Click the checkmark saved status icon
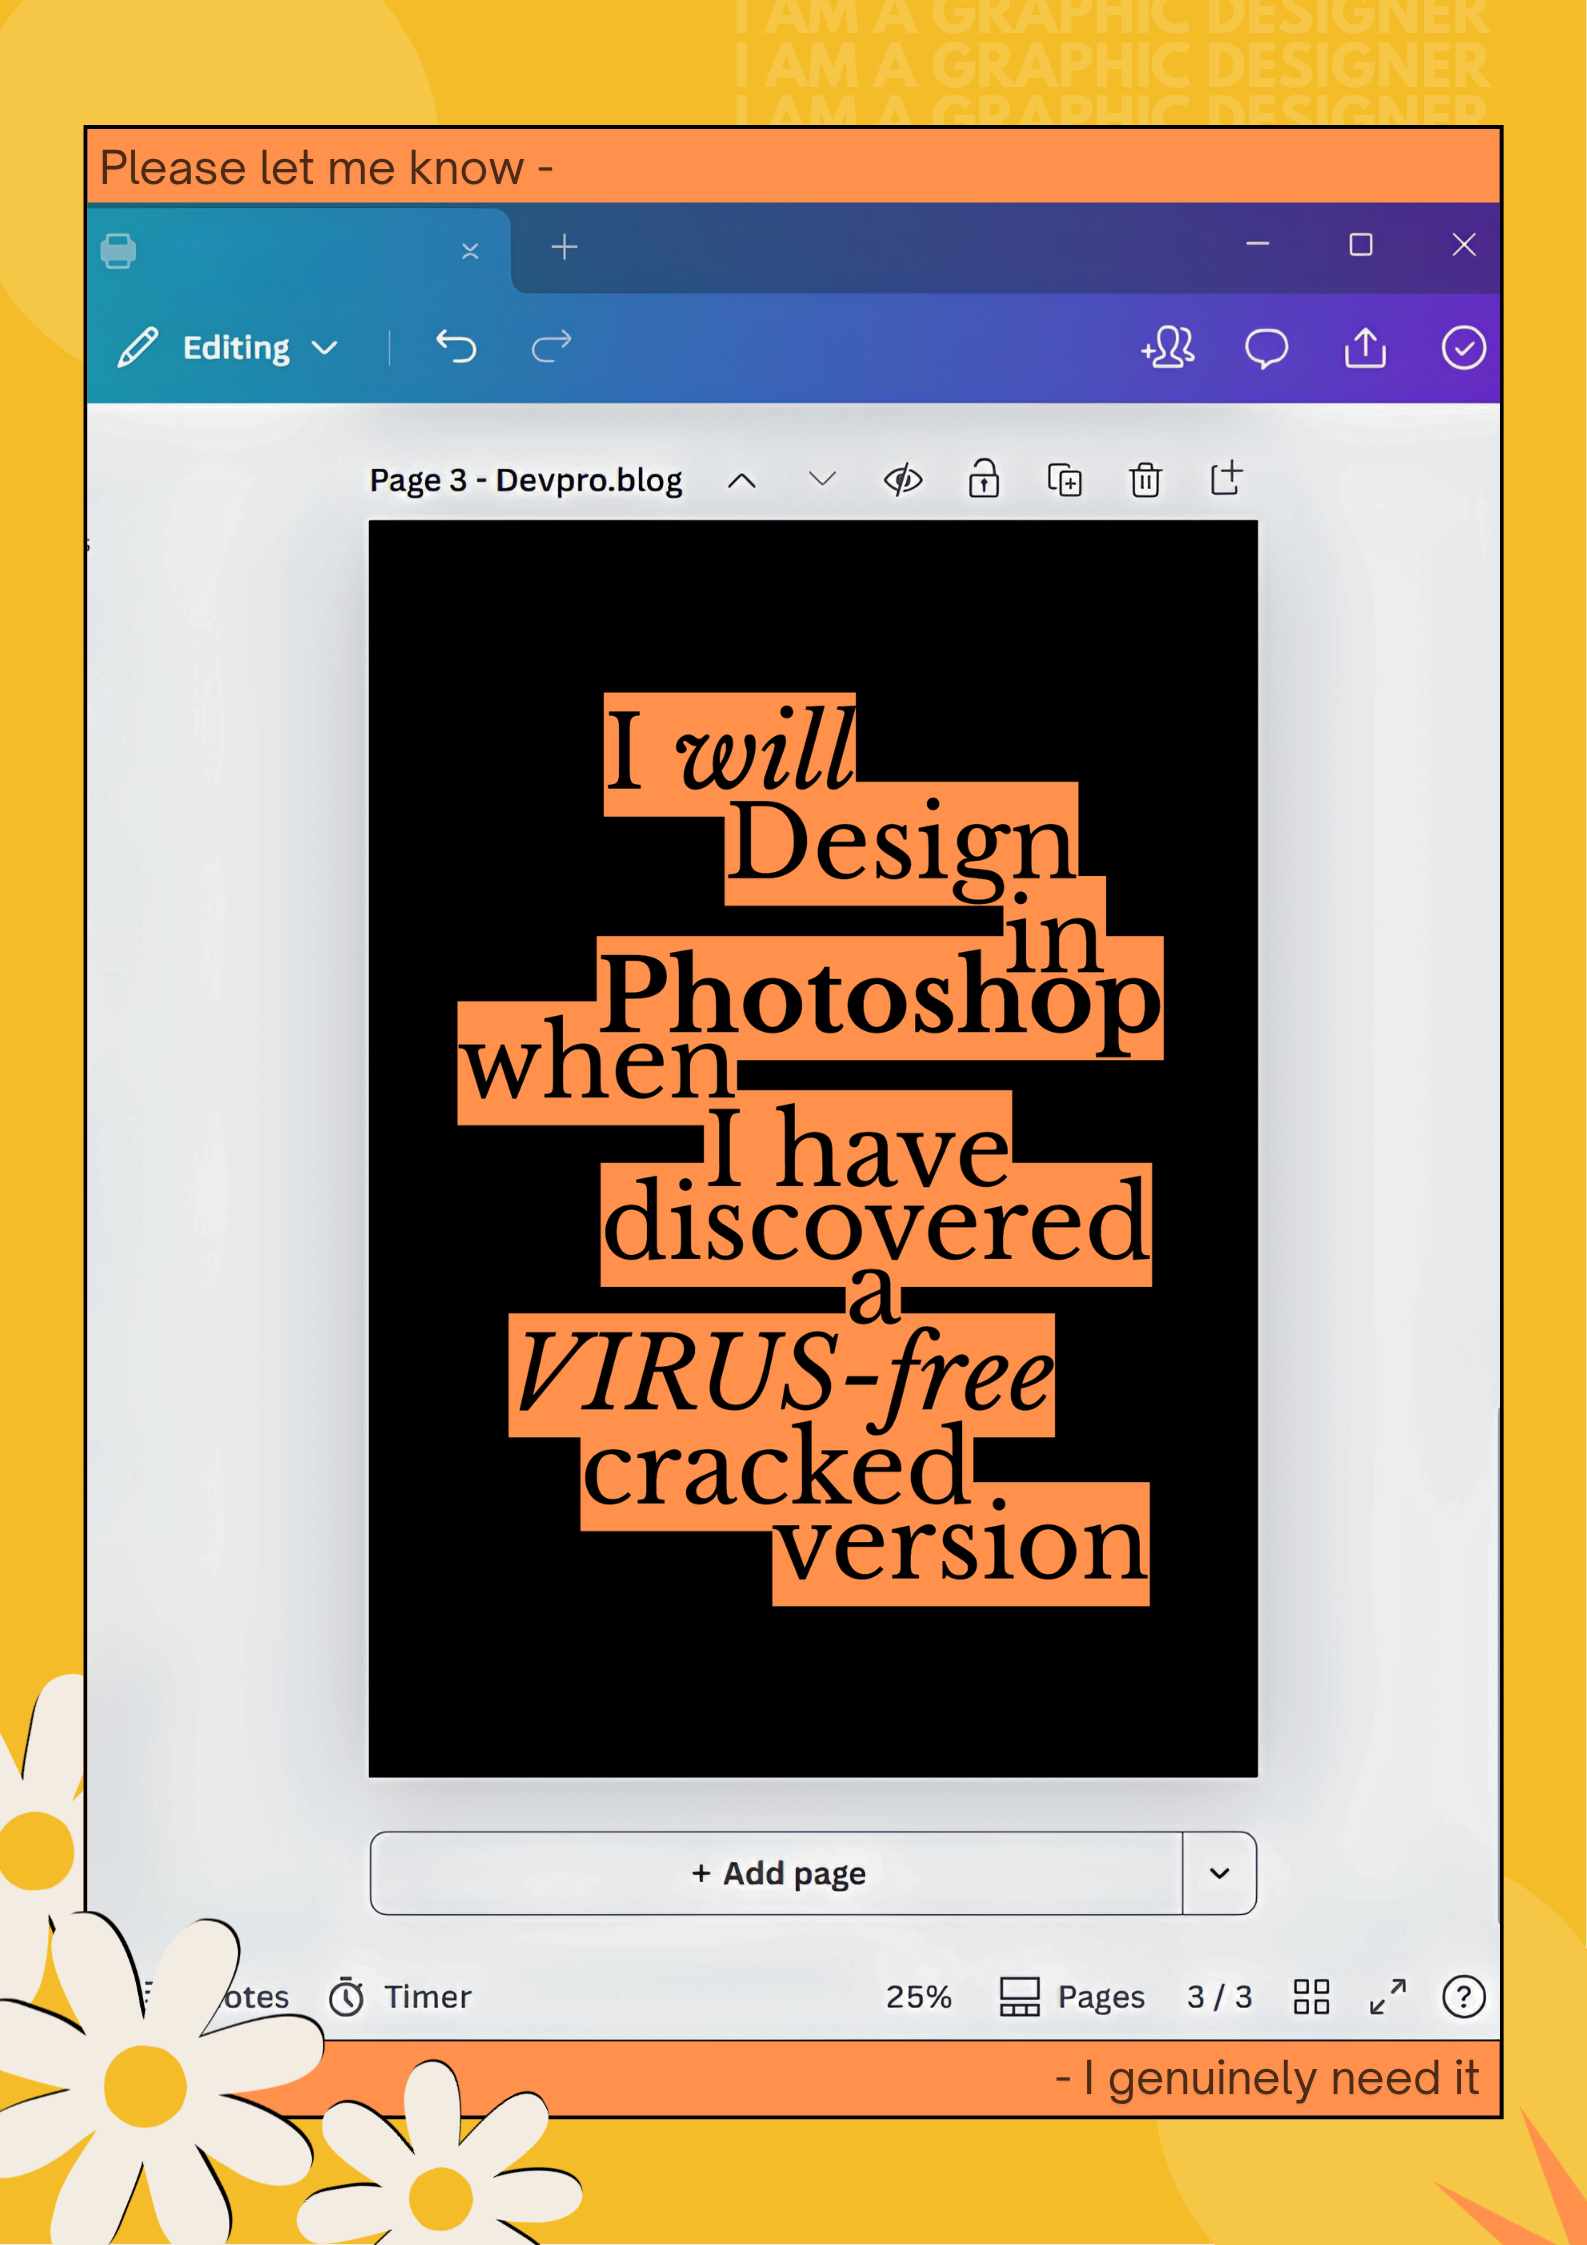 (x=1463, y=347)
